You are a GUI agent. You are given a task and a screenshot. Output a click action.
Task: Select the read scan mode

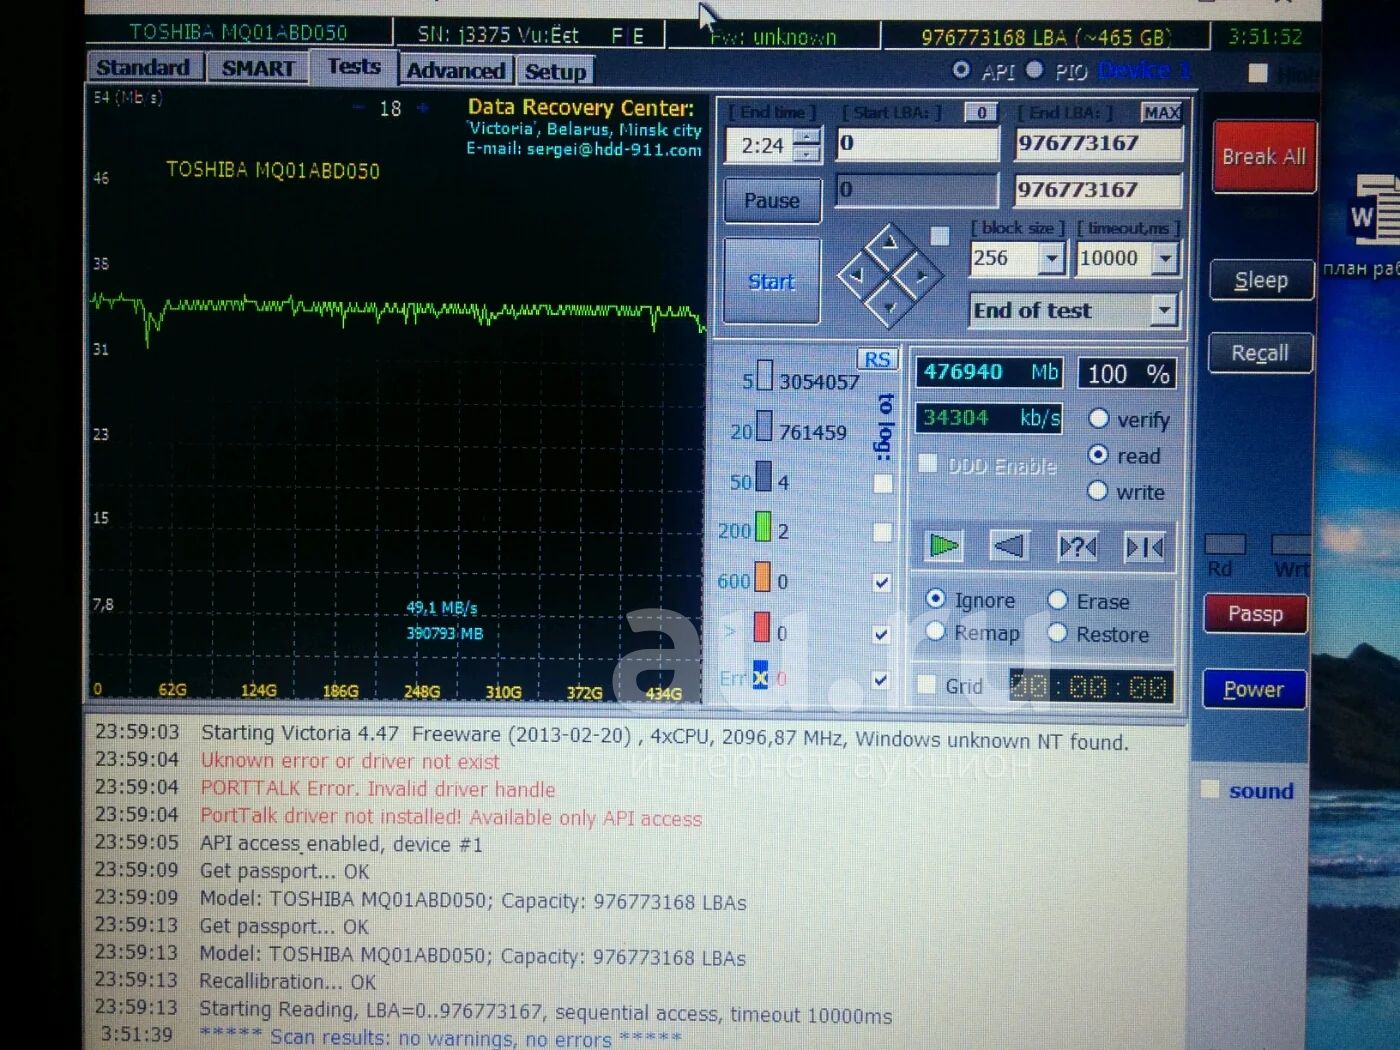pos(1098,455)
